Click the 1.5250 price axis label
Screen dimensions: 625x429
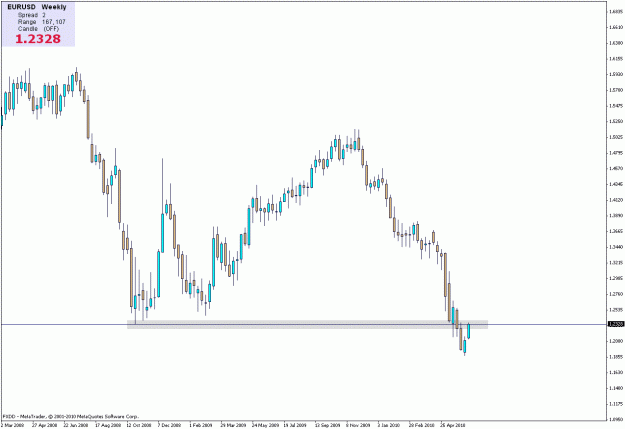[616, 121]
